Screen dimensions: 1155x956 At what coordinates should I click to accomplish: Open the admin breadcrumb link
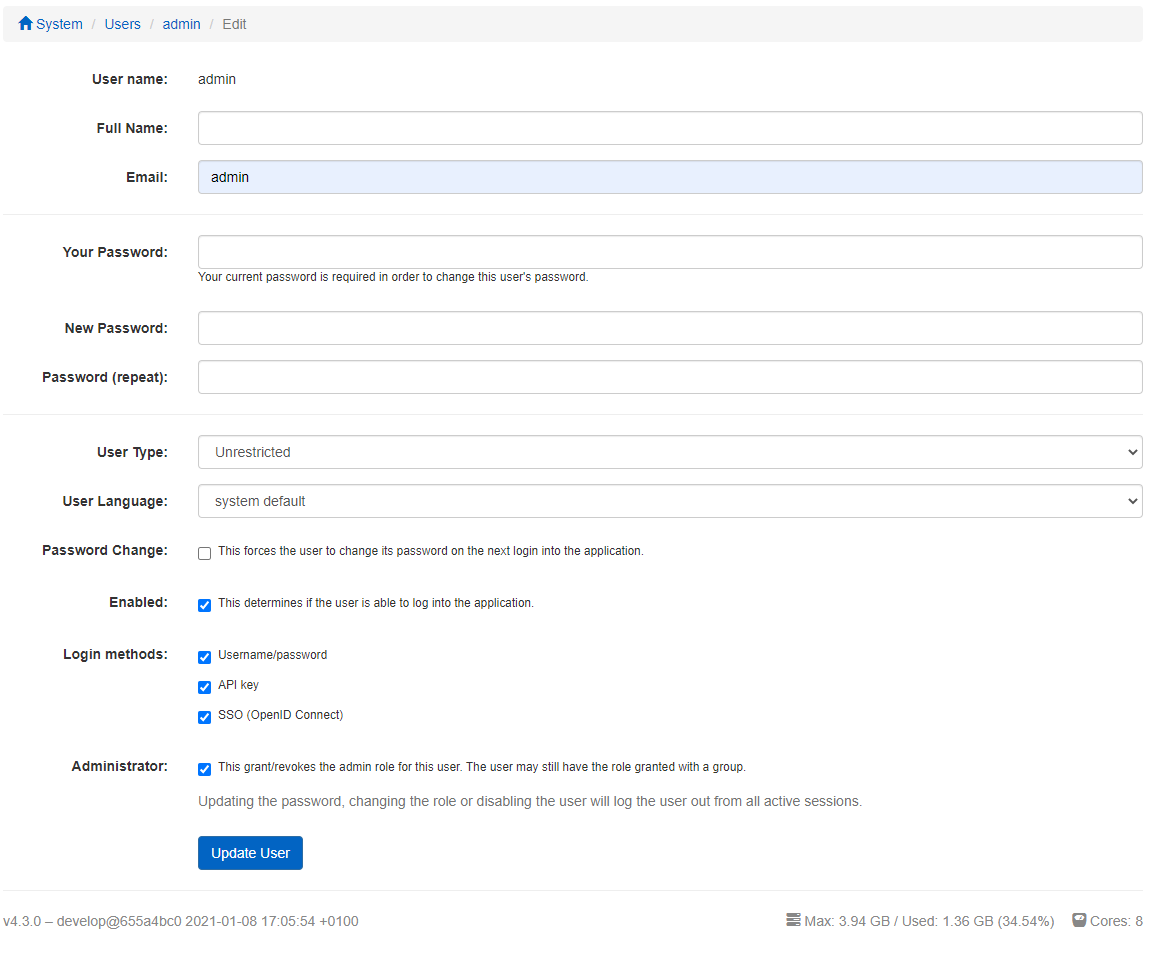click(x=181, y=24)
